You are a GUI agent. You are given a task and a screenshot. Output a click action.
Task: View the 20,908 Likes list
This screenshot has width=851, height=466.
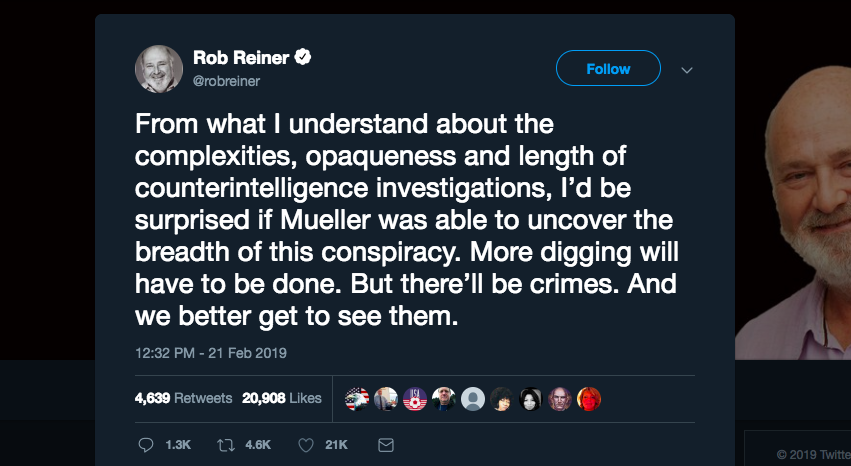(x=282, y=398)
